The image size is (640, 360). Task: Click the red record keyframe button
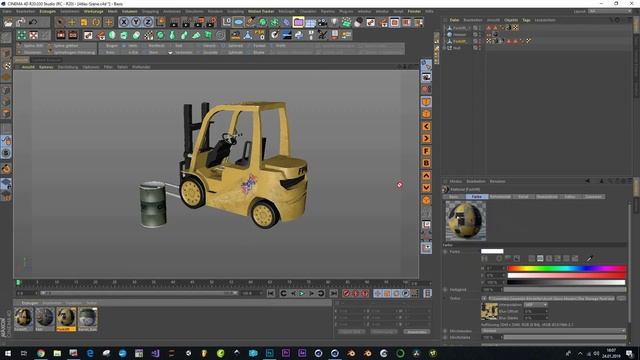[347, 293]
